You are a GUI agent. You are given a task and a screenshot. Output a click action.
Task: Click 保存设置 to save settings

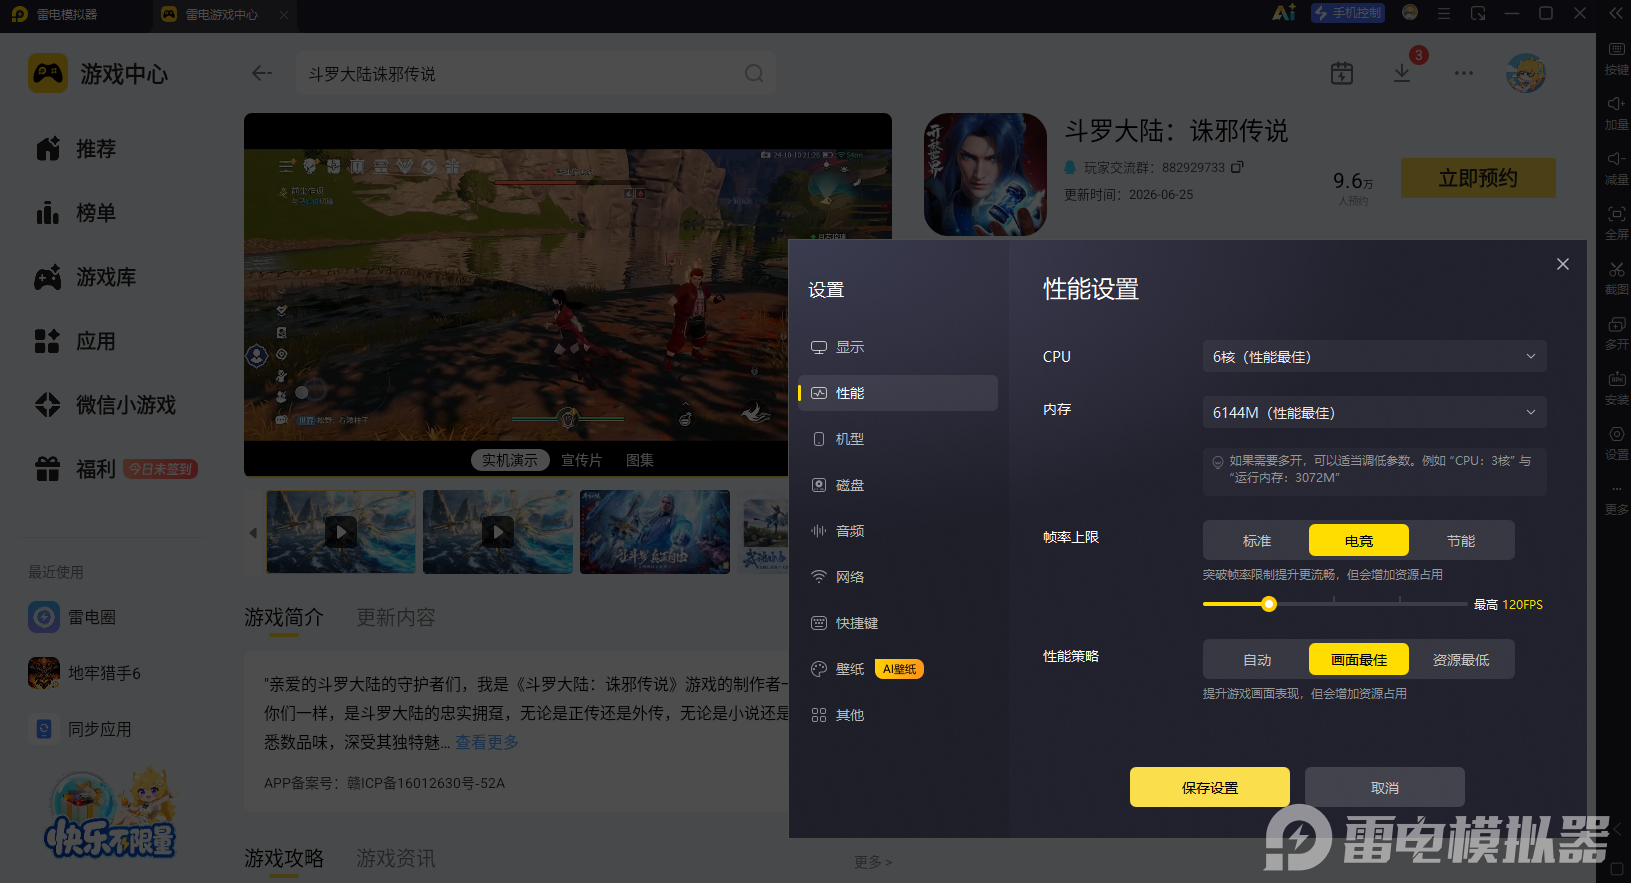pos(1210,787)
